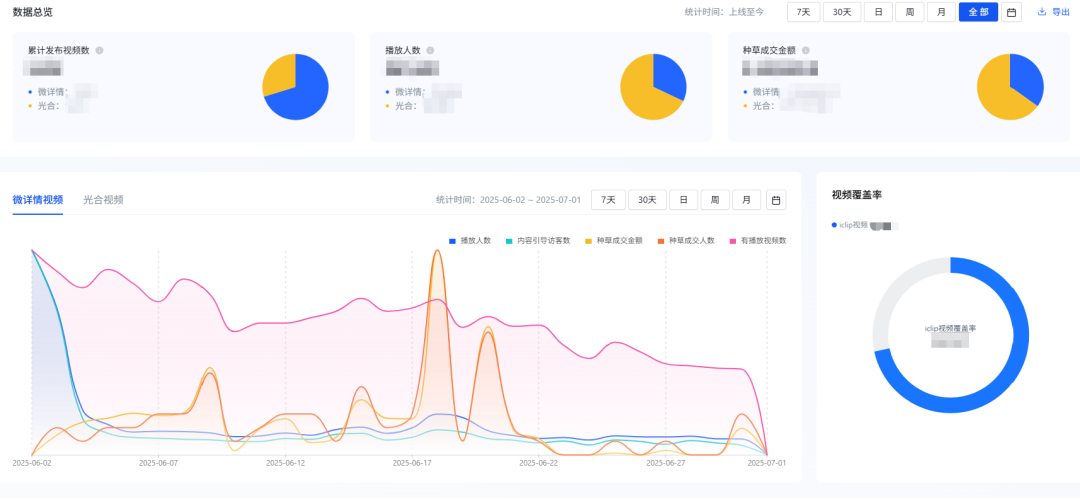Toggle the 内容引导访客数 legend series

coord(539,241)
